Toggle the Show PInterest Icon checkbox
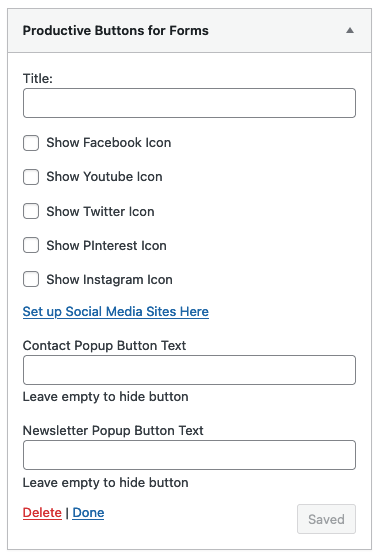This screenshot has height=557, width=379. (x=31, y=245)
